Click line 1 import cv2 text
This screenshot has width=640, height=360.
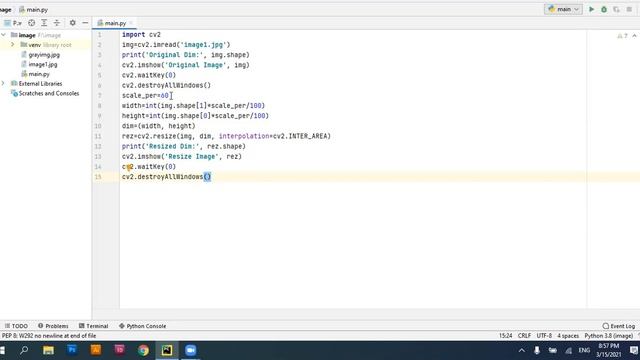pyautogui.click(x=141, y=35)
